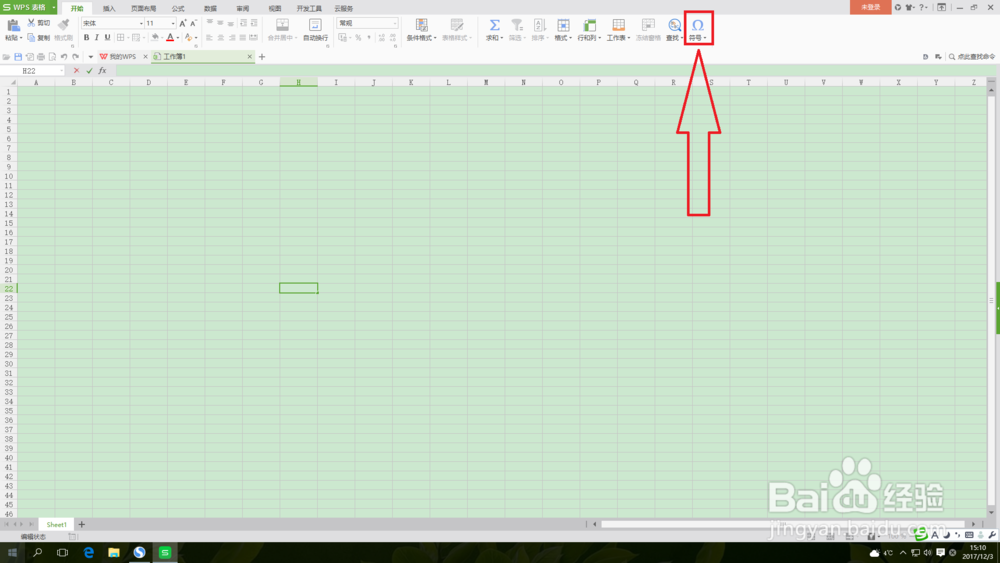Open the Format (格式) cell menu
This screenshot has height=563, width=1000.
point(563,29)
